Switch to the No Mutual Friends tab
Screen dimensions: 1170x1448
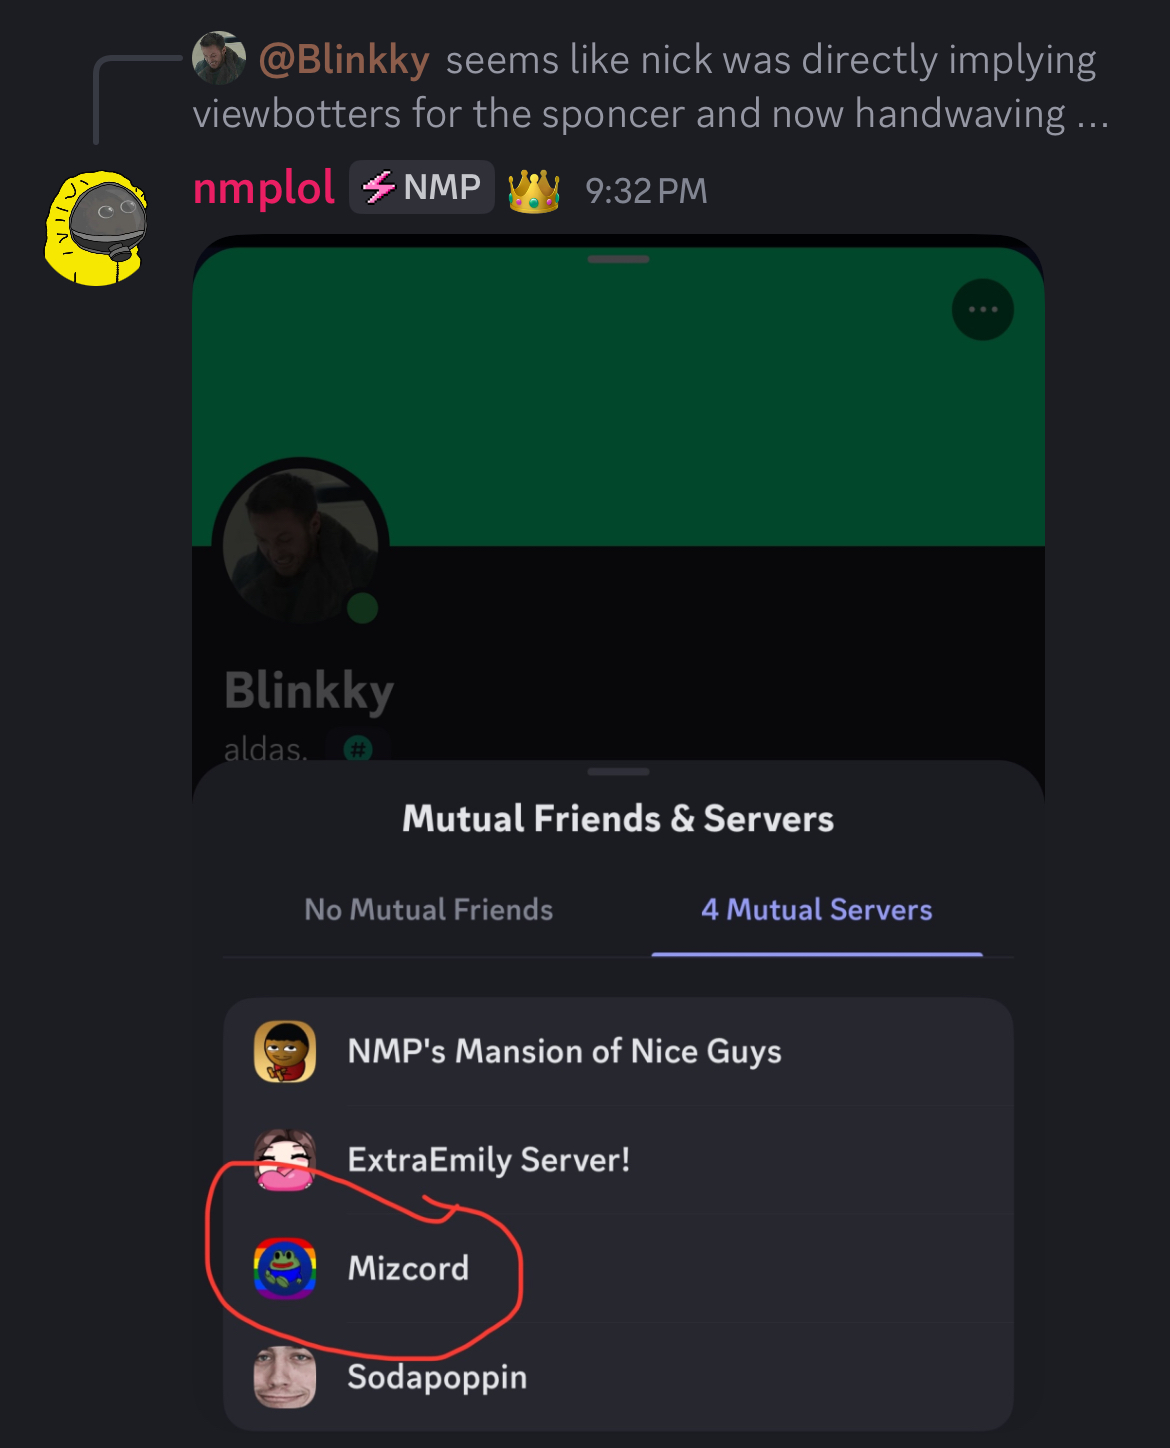[x=428, y=909]
